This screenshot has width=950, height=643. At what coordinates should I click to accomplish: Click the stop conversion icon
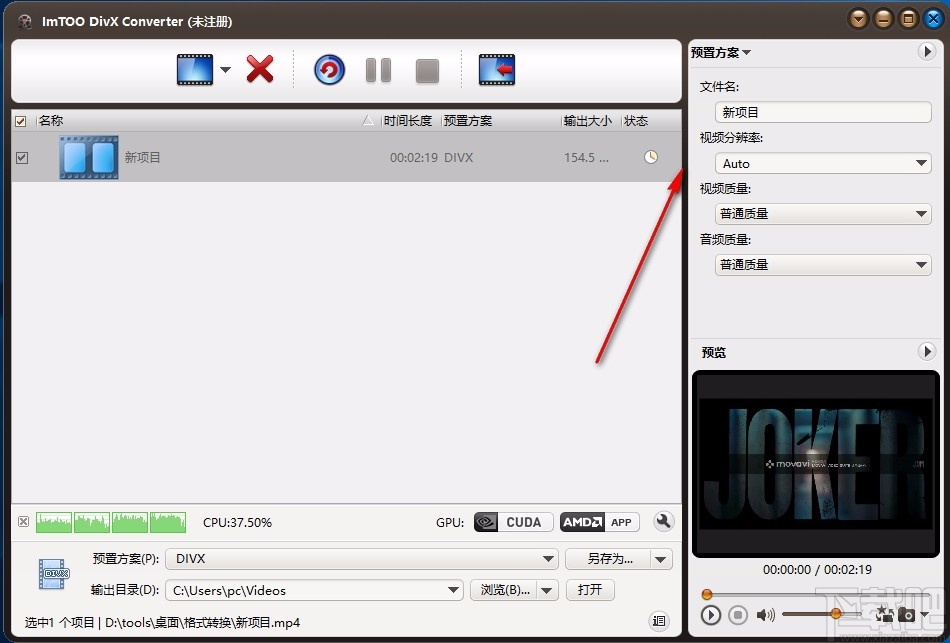click(x=427, y=70)
